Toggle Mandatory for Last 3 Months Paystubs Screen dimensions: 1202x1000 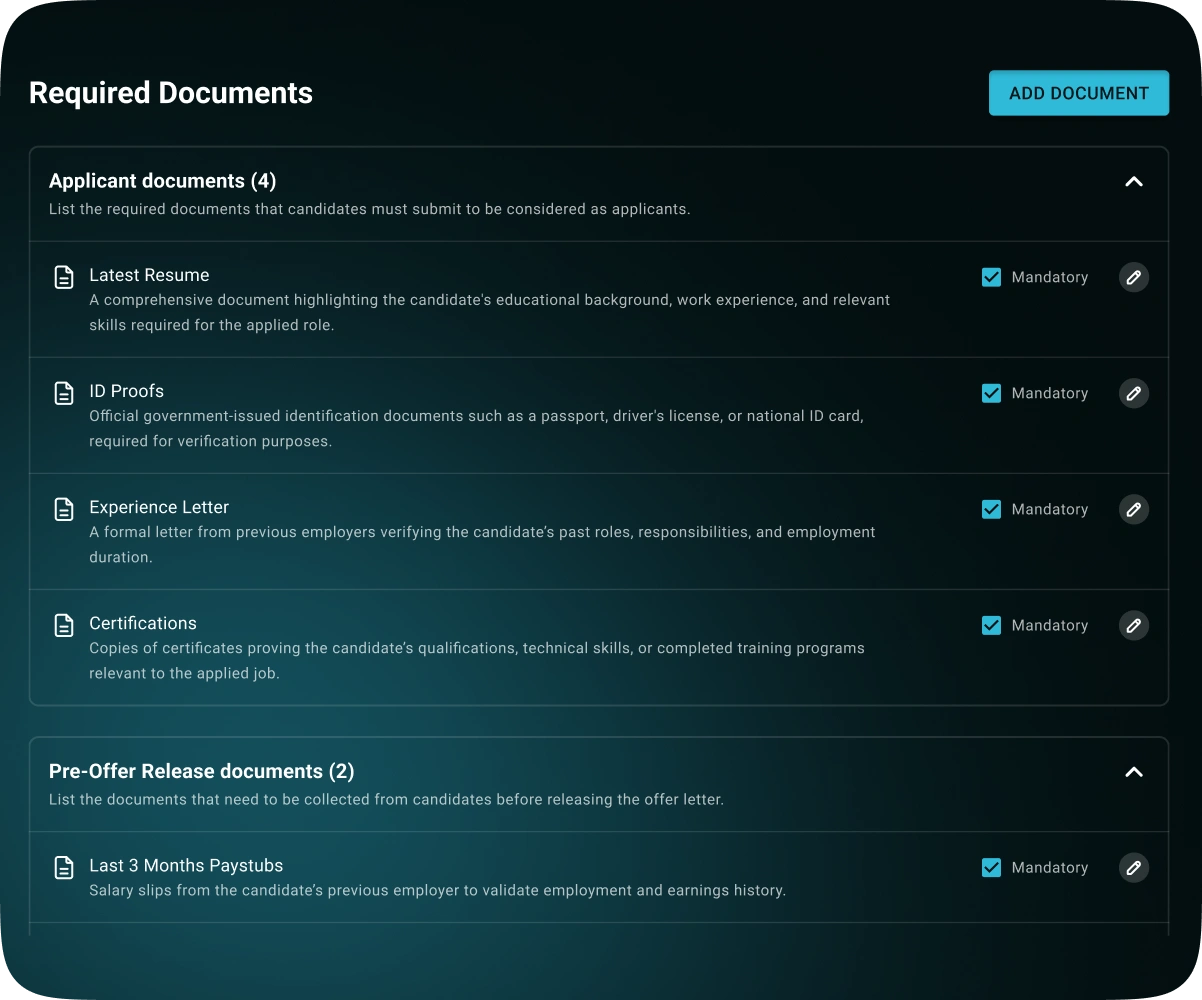coord(991,867)
